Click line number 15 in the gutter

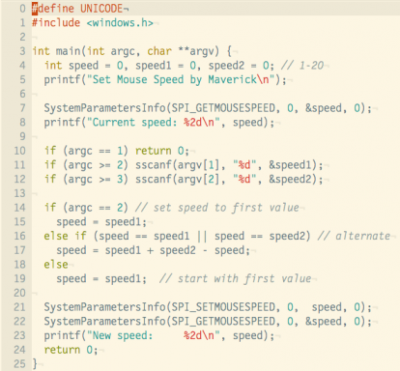[x=19, y=222]
